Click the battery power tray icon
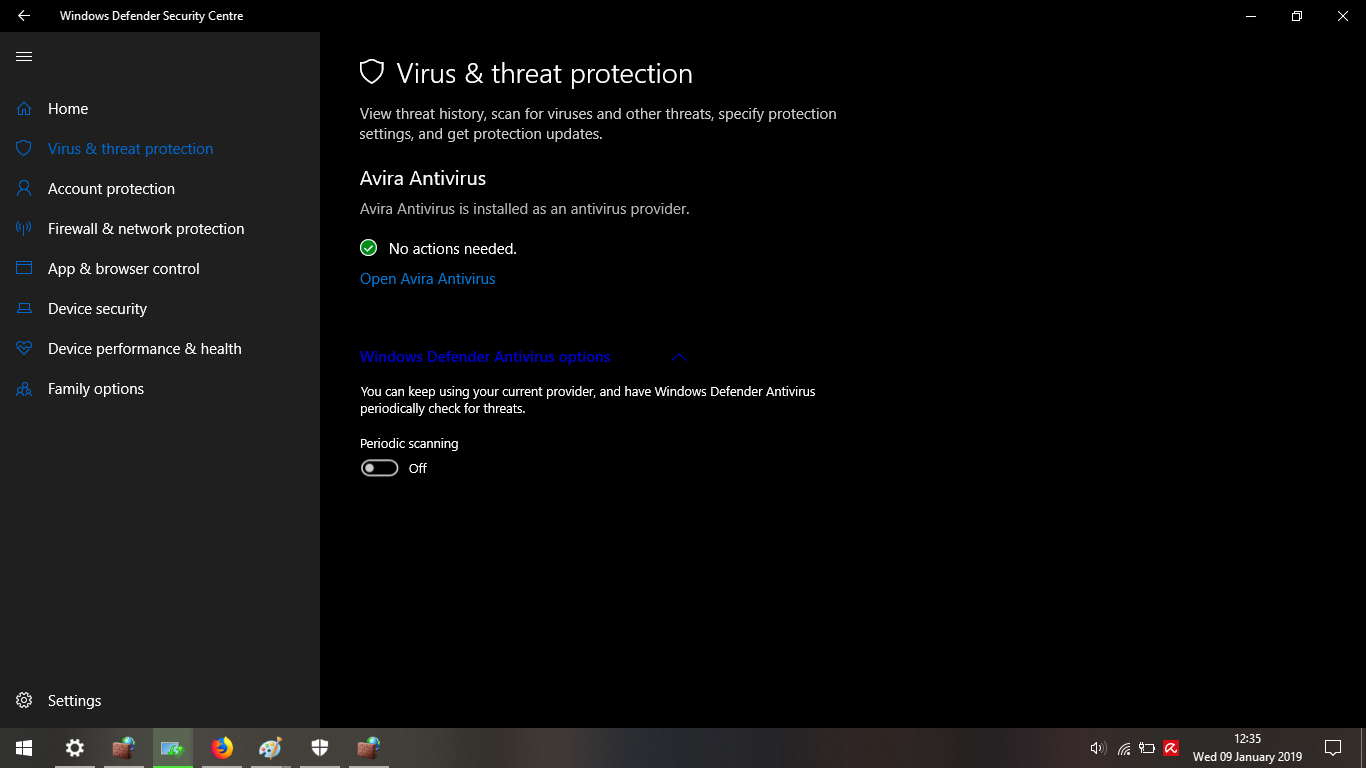1366x768 pixels. coord(1147,748)
